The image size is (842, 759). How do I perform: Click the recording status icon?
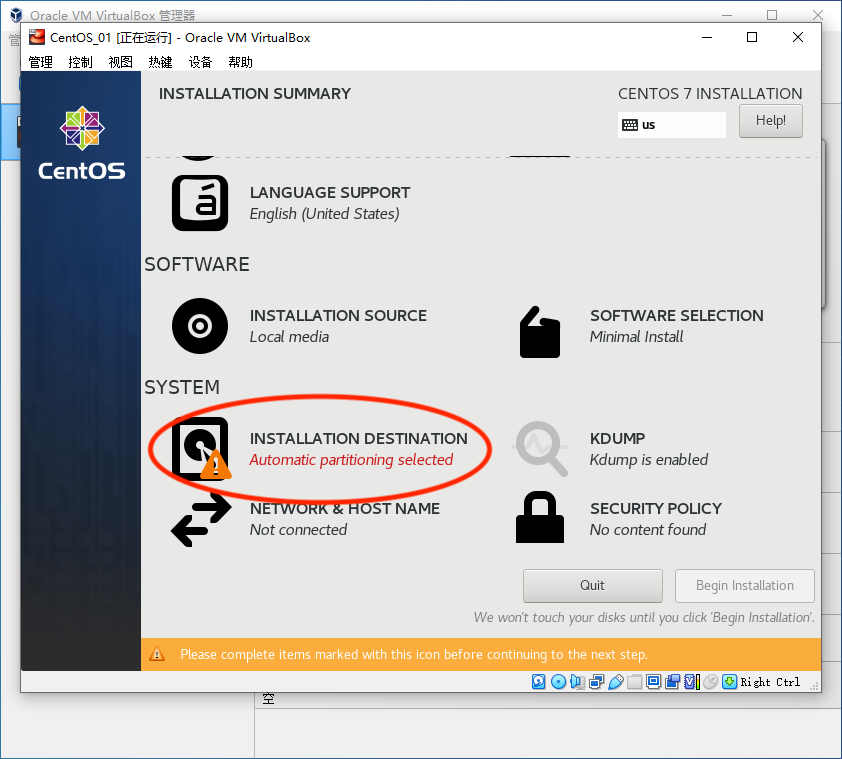click(672, 682)
